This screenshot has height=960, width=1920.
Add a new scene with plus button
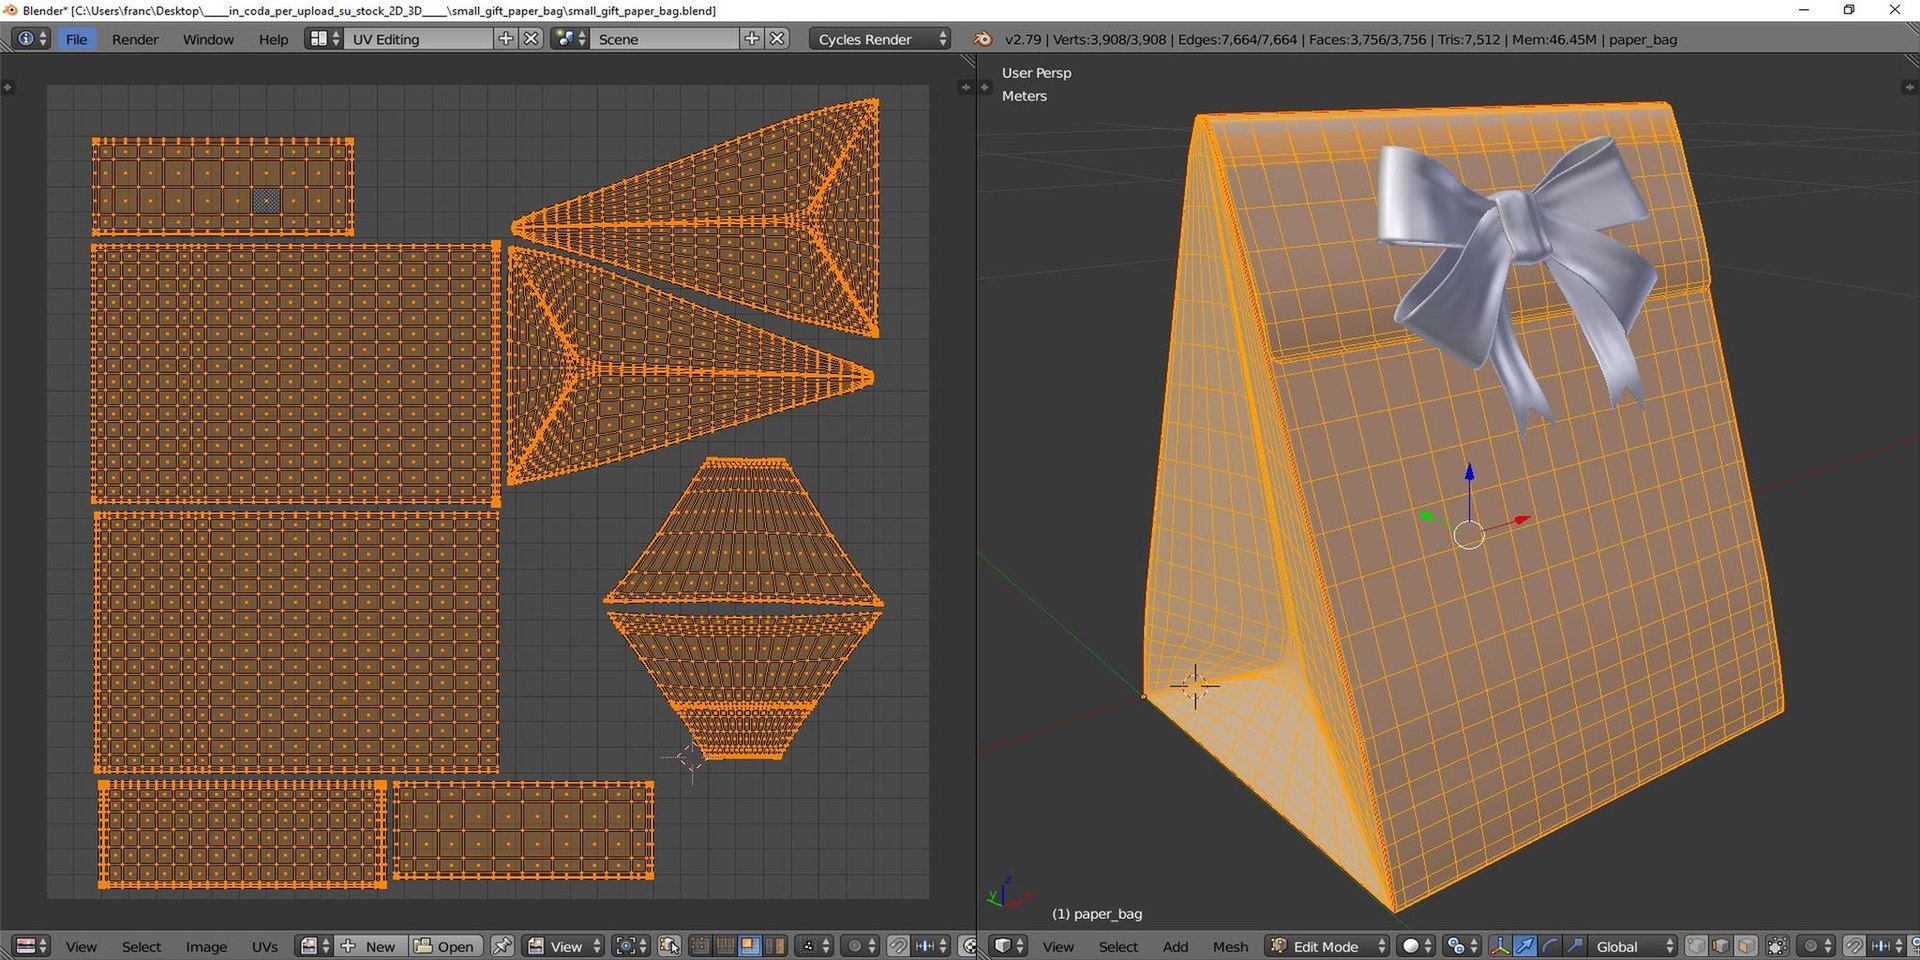pos(752,39)
